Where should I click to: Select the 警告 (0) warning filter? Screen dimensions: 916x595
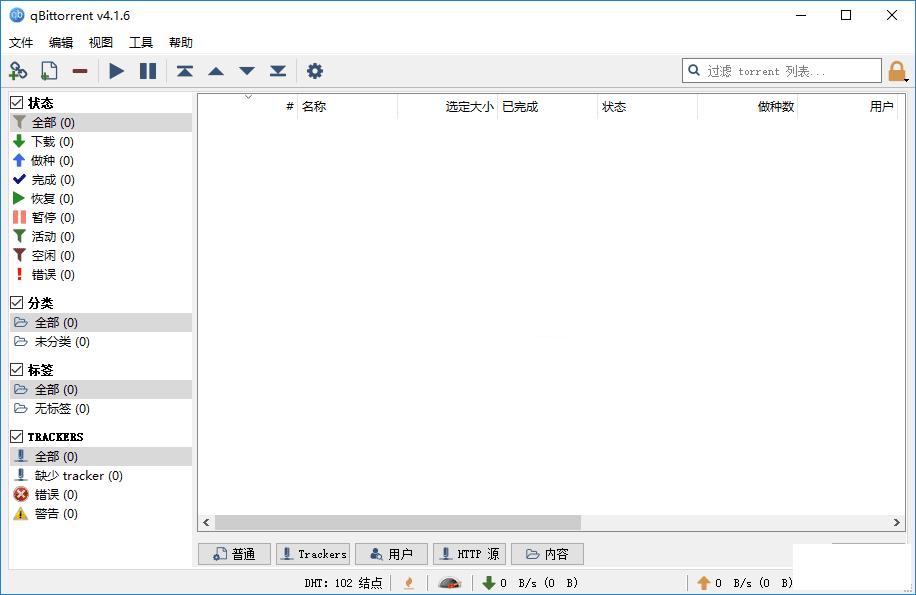tap(100, 514)
